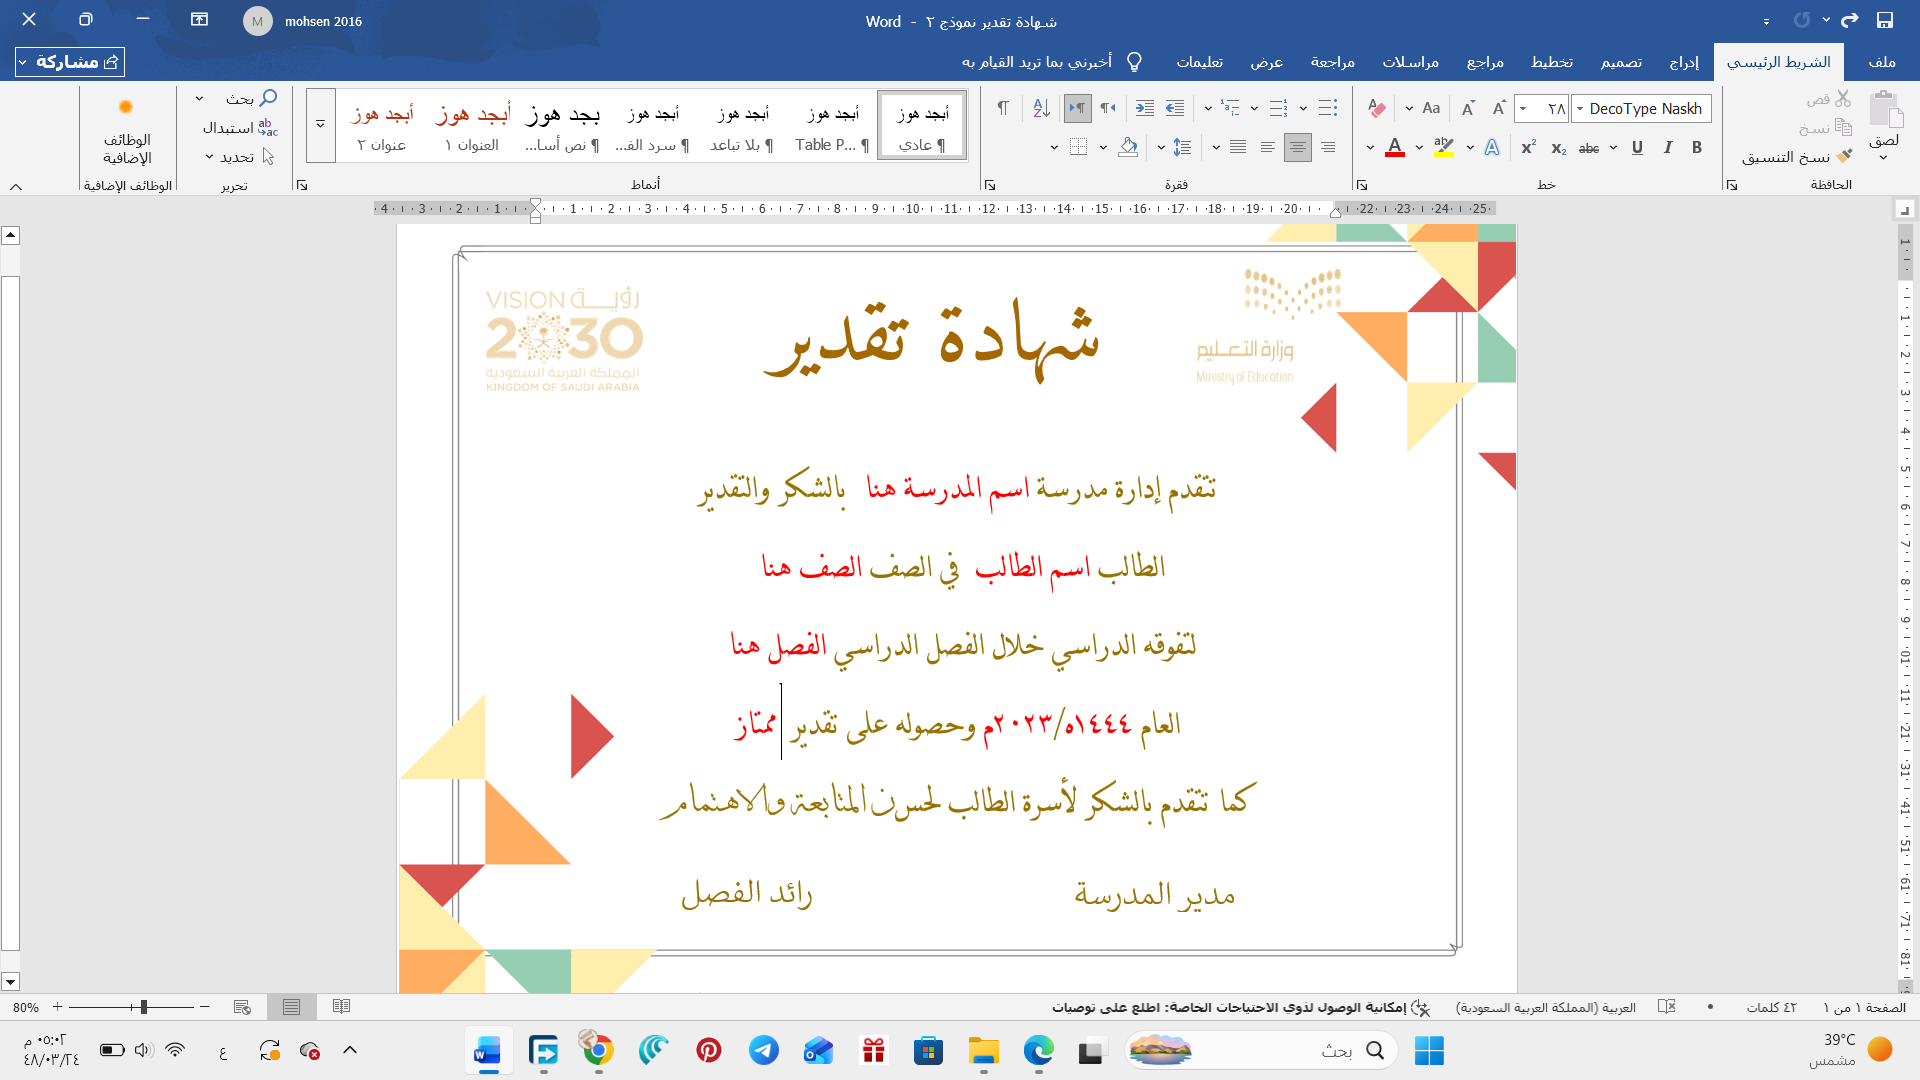Apply the Bullets list icon
This screenshot has height=1080, width=1920.
(x=1327, y=108)
